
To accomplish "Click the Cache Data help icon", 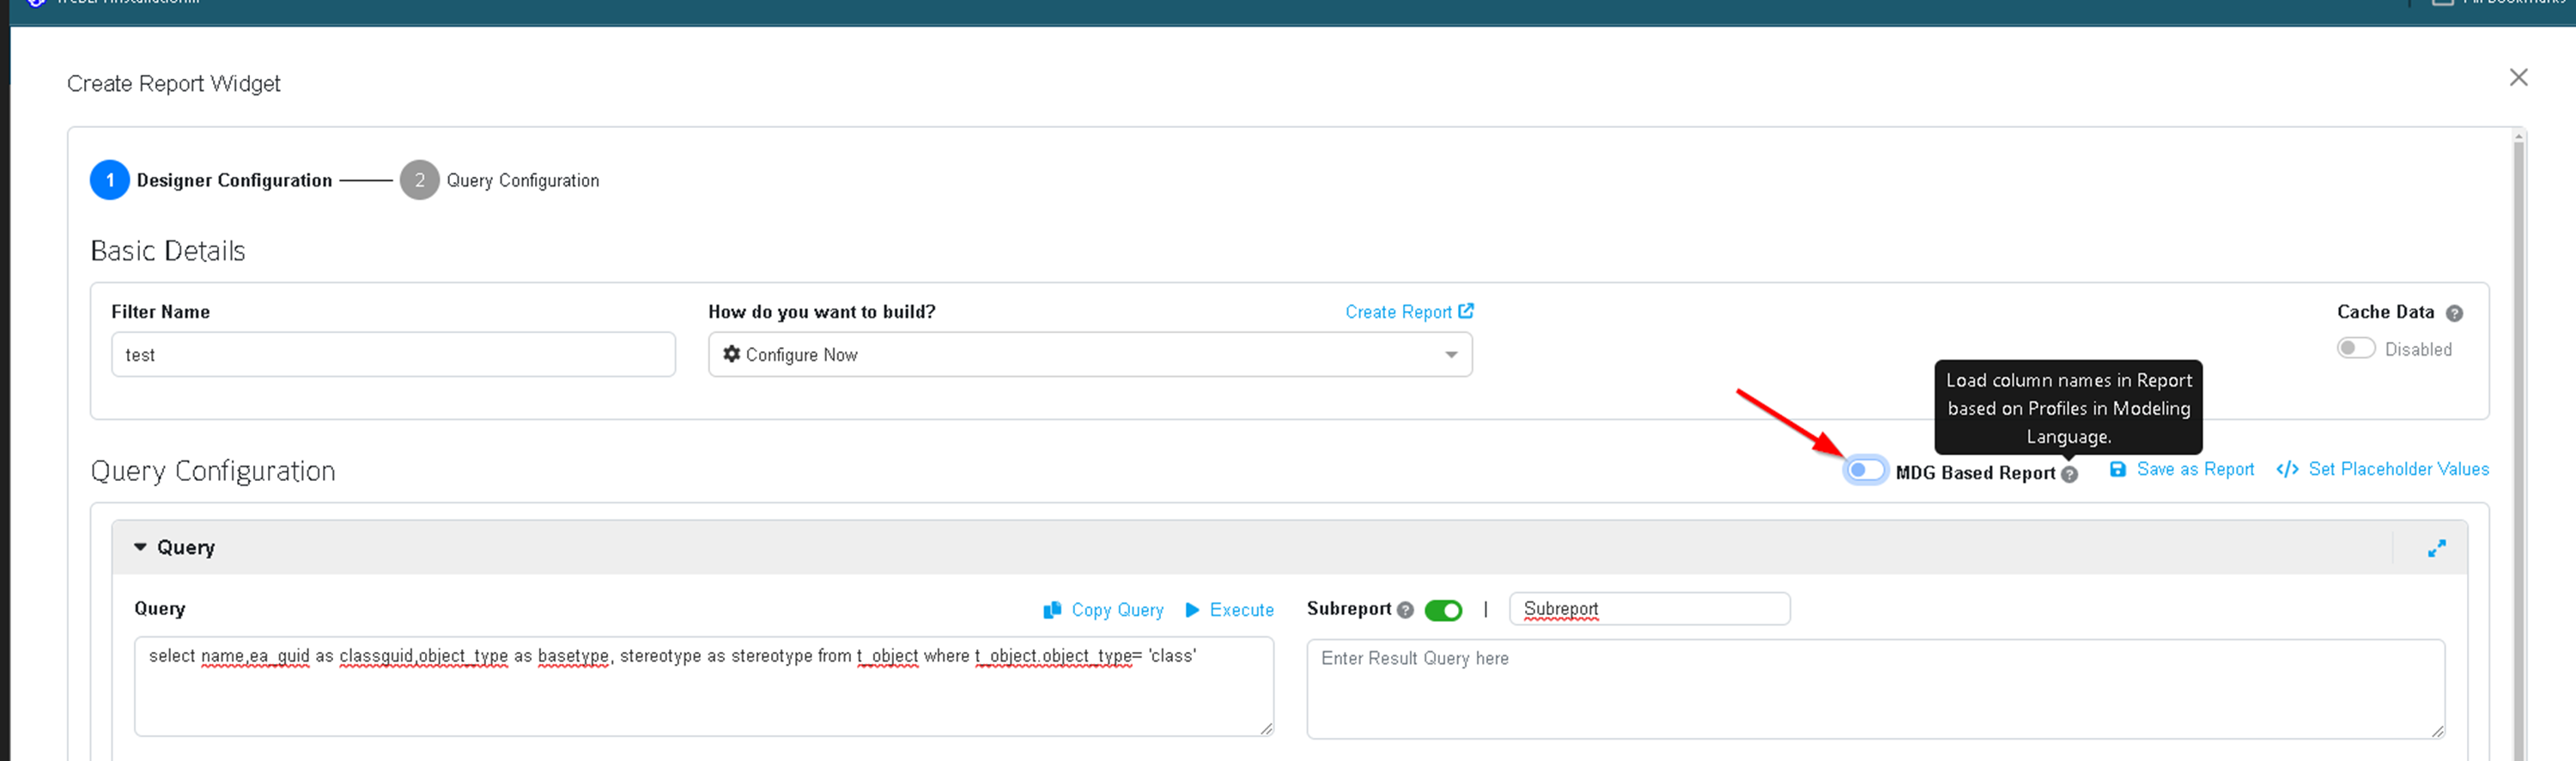I will pyautogui.click(x=2454, y=313).
